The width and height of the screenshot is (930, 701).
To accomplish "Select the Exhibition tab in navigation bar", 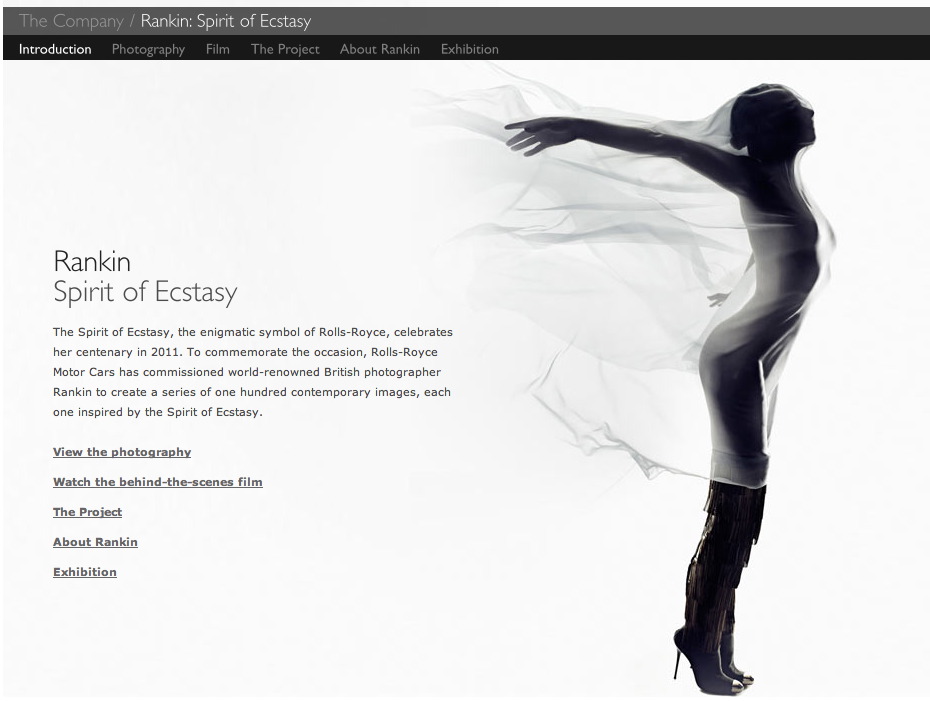I will [470, 49].
